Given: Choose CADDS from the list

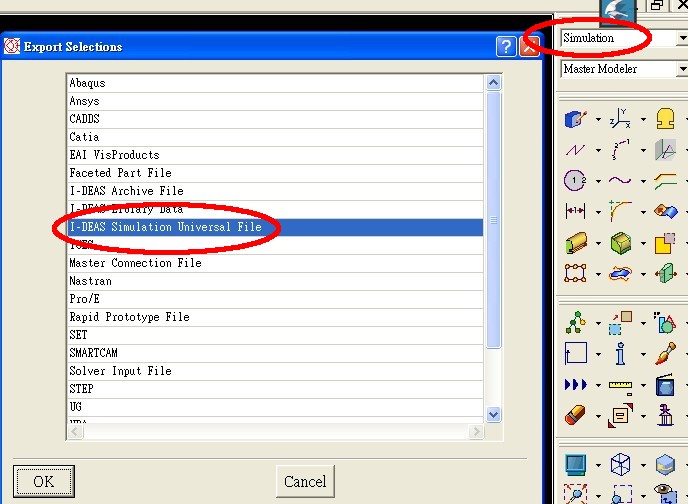Looking at the screenshot, I should (275, 119).
